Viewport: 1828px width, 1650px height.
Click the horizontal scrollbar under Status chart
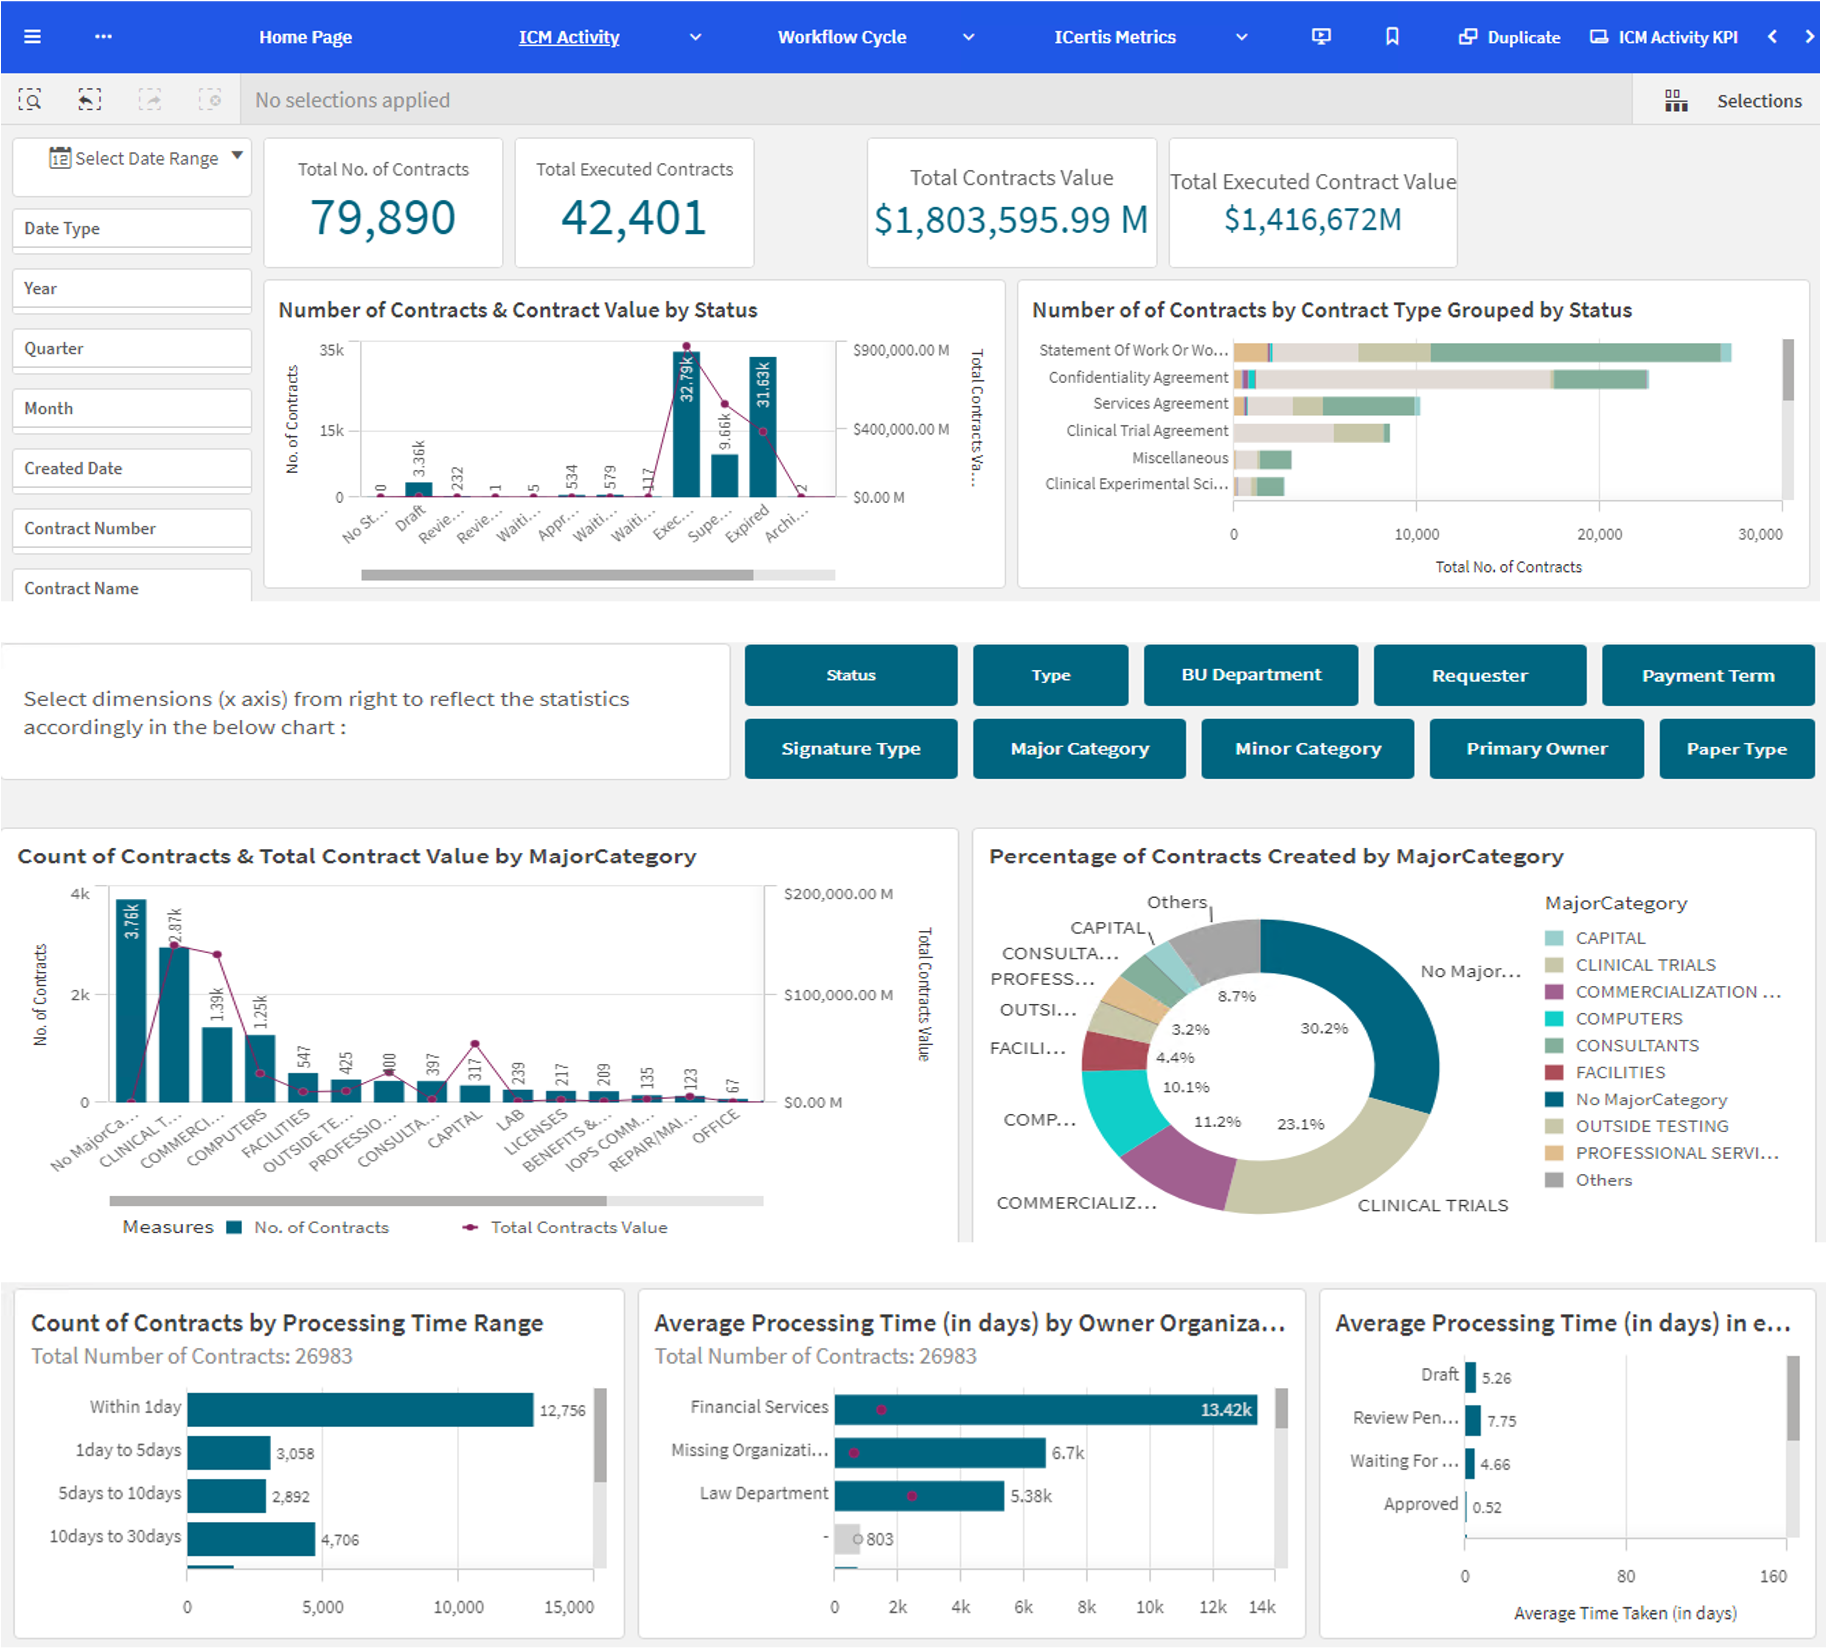click(x=557, y=575)
